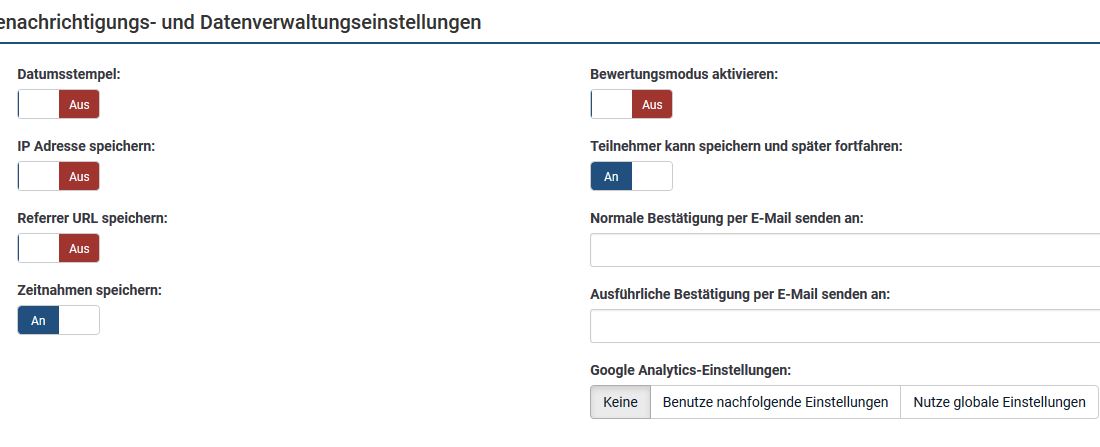
Task: Click the 'IP Adresse speichern:' label text
Action: point(86,146)
